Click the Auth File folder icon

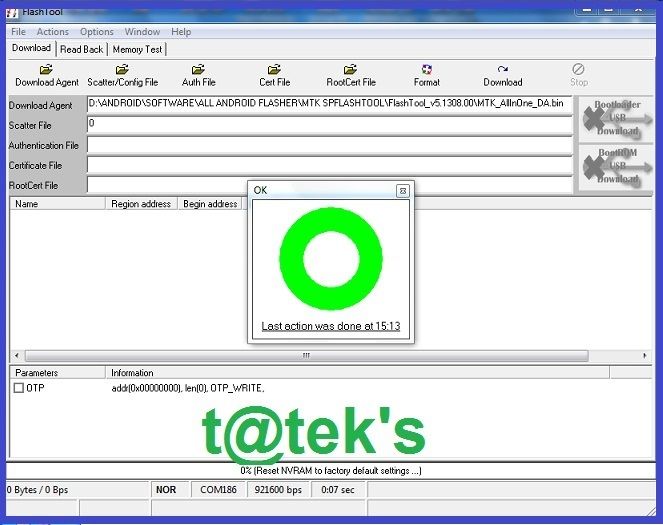[198, 69]
